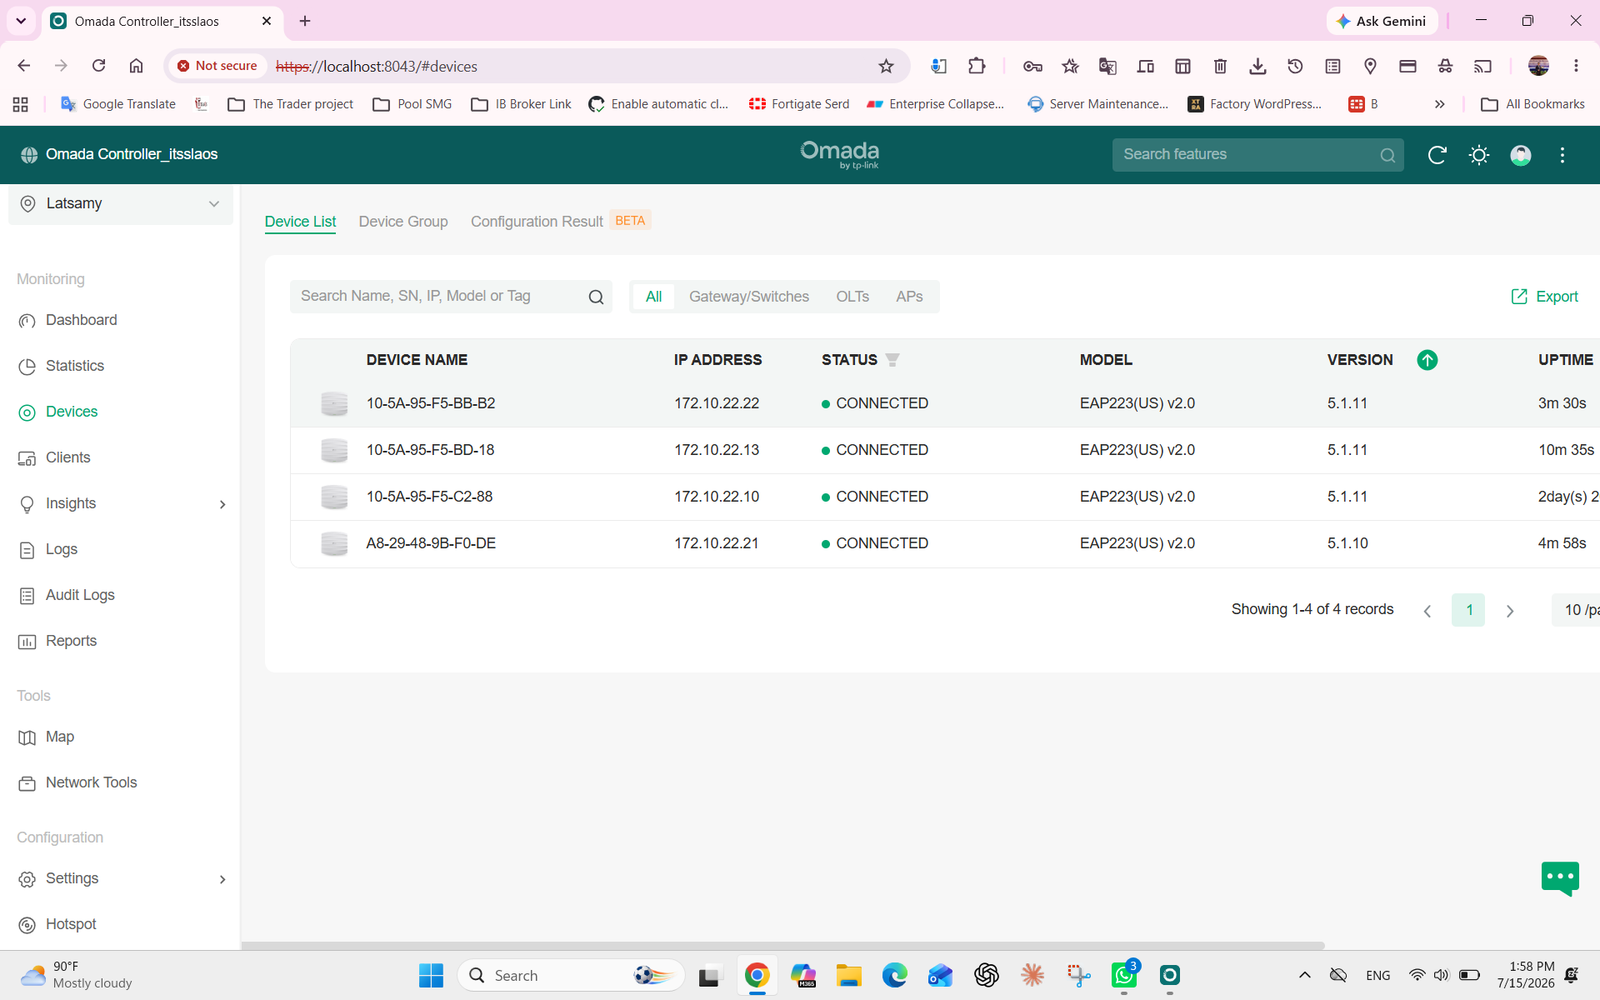Expand the Settings submenu
This screenshot has width=1600, height=1000.
(x=222, y=880)
